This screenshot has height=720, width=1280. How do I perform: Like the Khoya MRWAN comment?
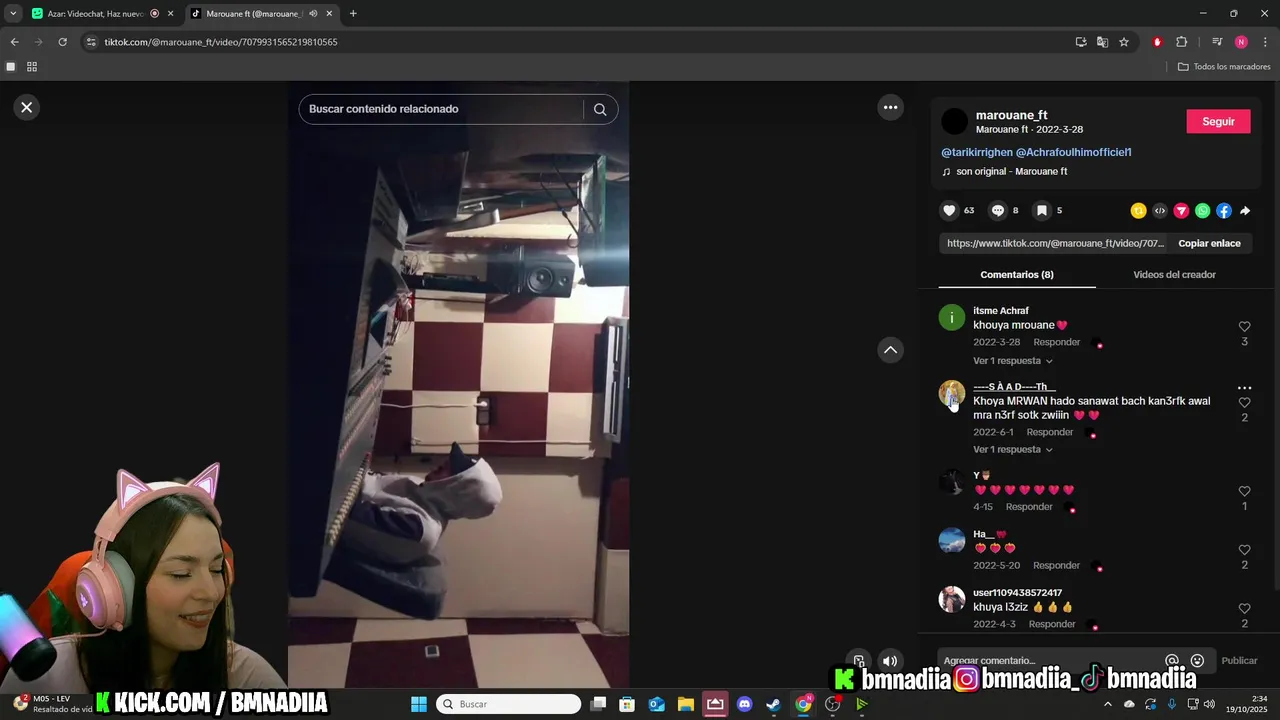1244,403
